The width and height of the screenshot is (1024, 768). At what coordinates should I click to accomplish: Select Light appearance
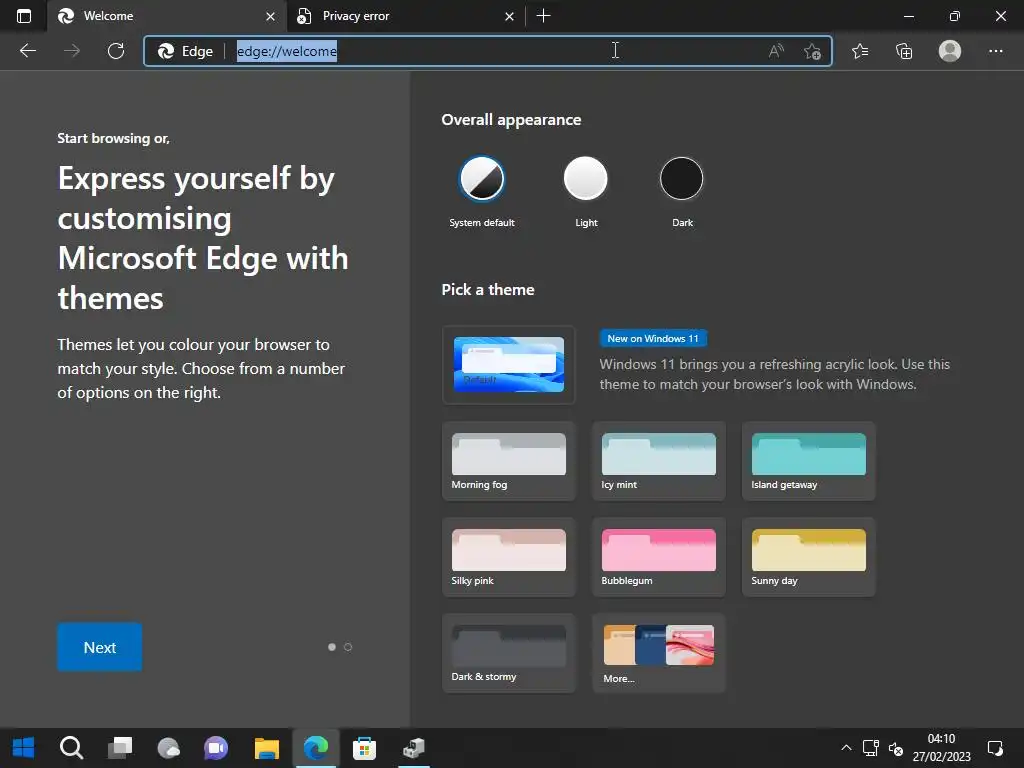pyautogui.click(x=586, y=178)
